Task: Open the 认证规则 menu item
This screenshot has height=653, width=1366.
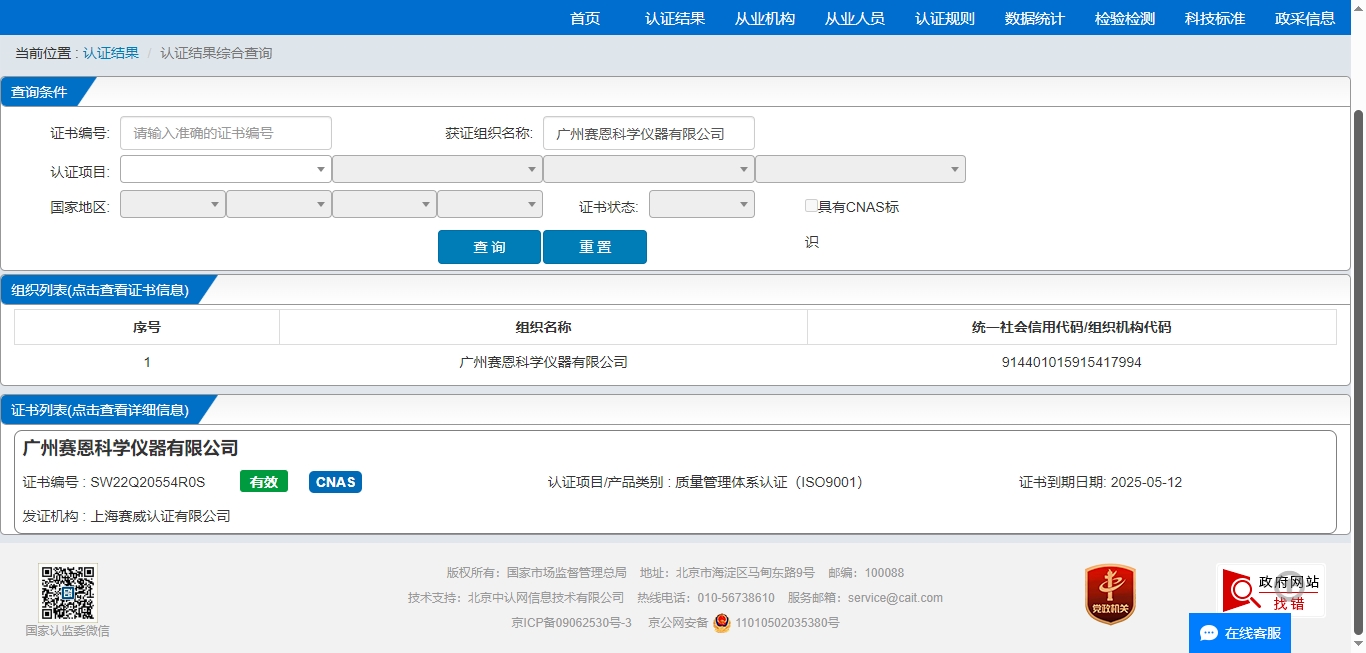Action: (945, 18)
